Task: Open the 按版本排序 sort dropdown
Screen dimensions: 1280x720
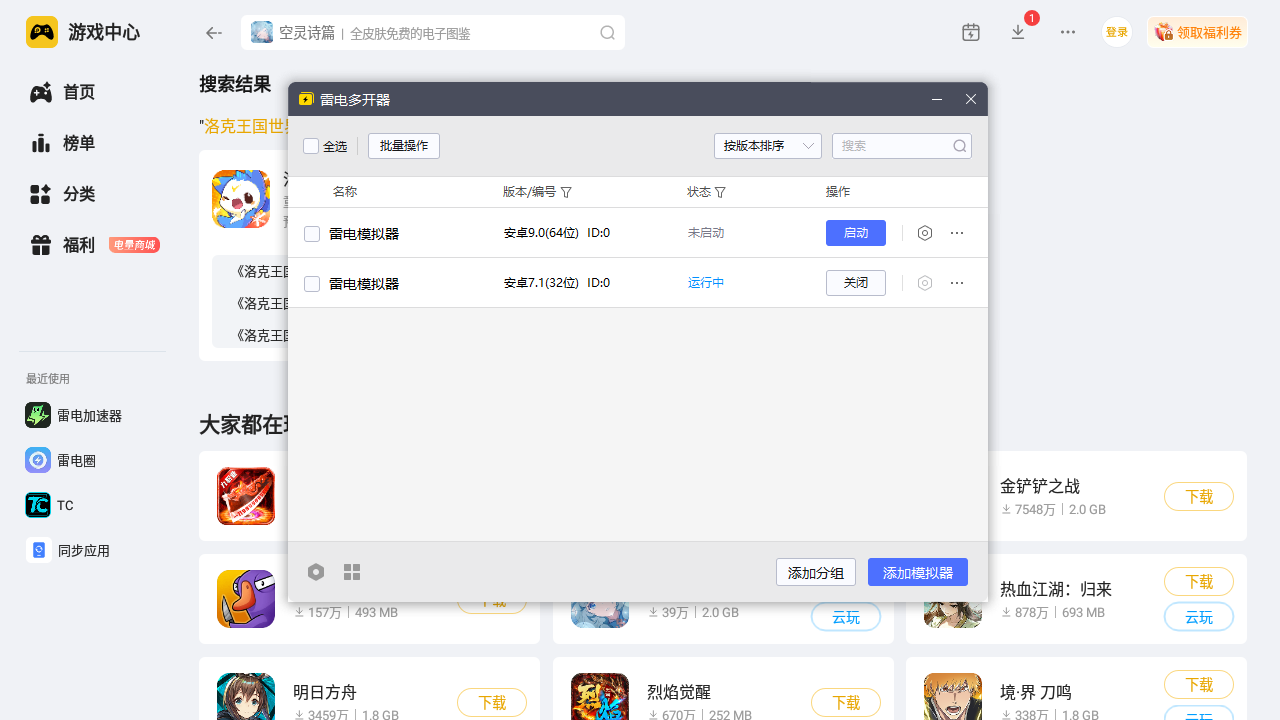Action: coord(768,146)
